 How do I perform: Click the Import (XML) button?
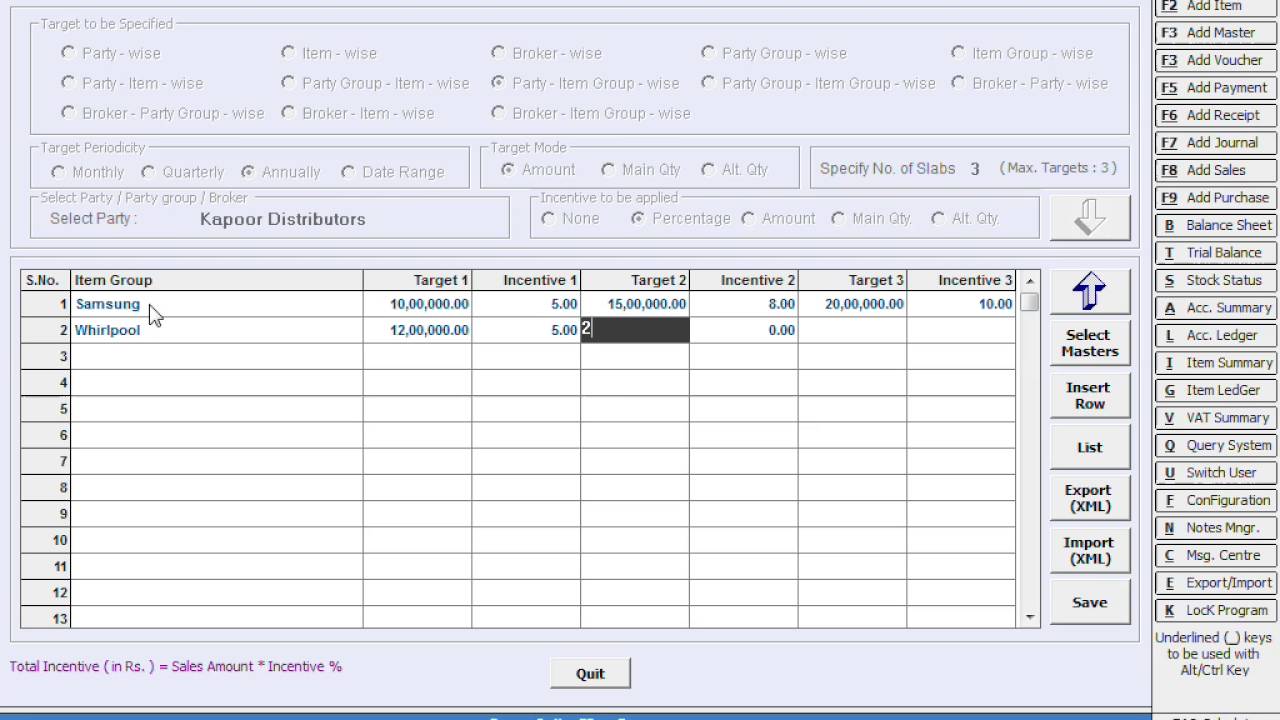tap(1089, 550)
